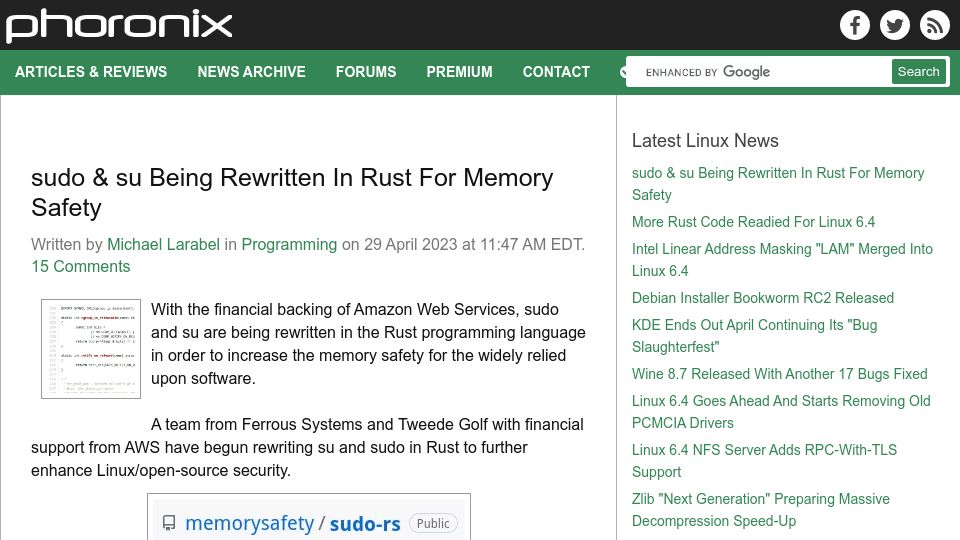Open More Rust Code Readied For Linux 6.4
This screenshot has height=540, width=960.
click(x=753, y=222)
